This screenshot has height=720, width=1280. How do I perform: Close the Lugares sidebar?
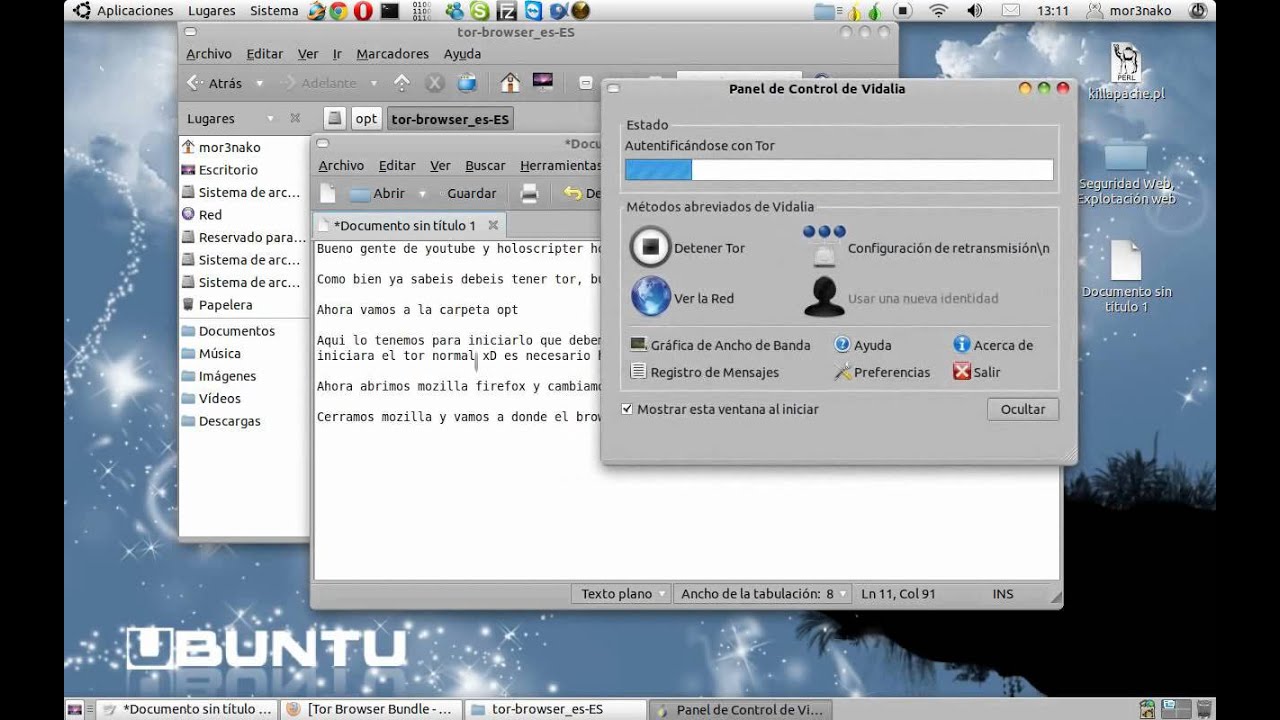[295, 118]
